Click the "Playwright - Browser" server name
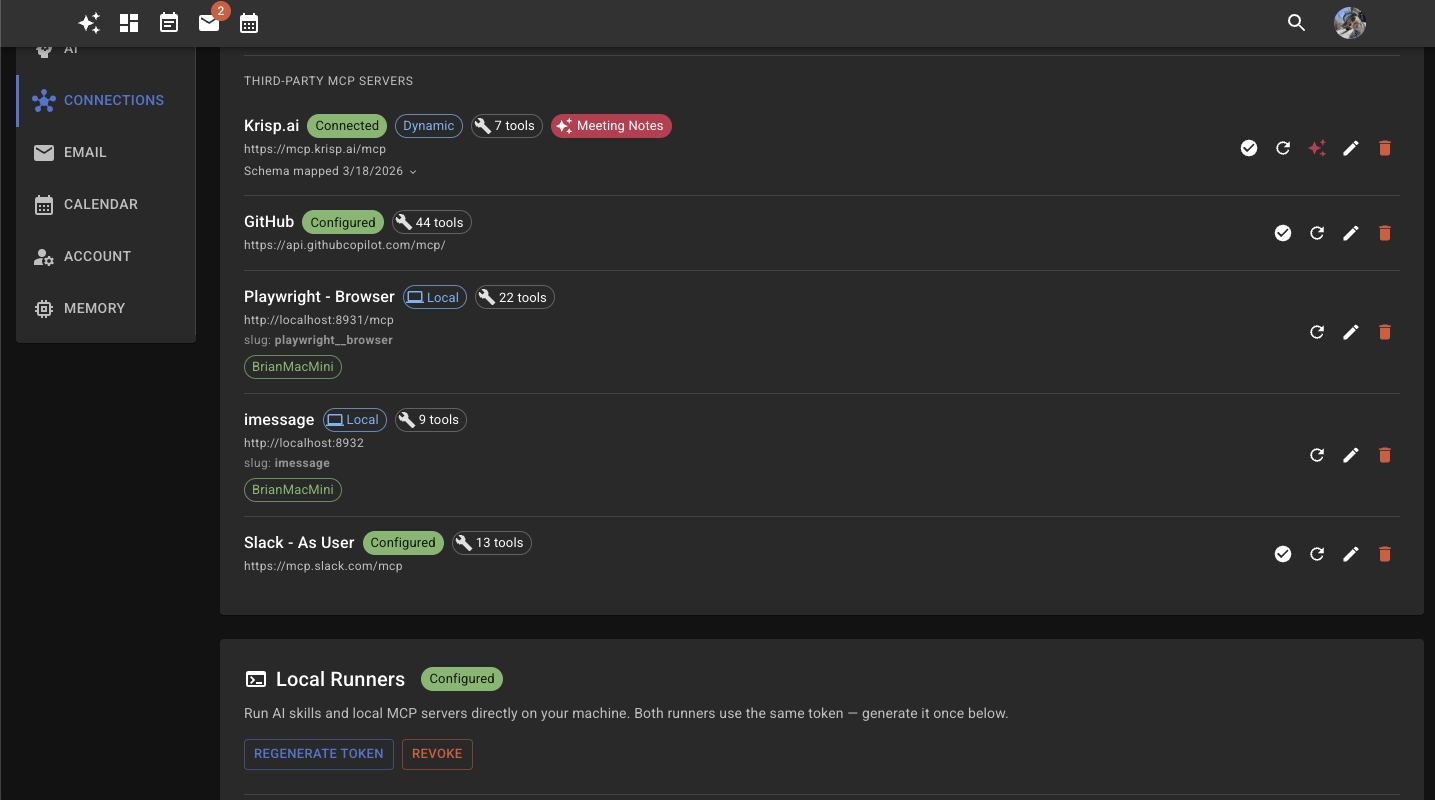 tap(319, 297)
